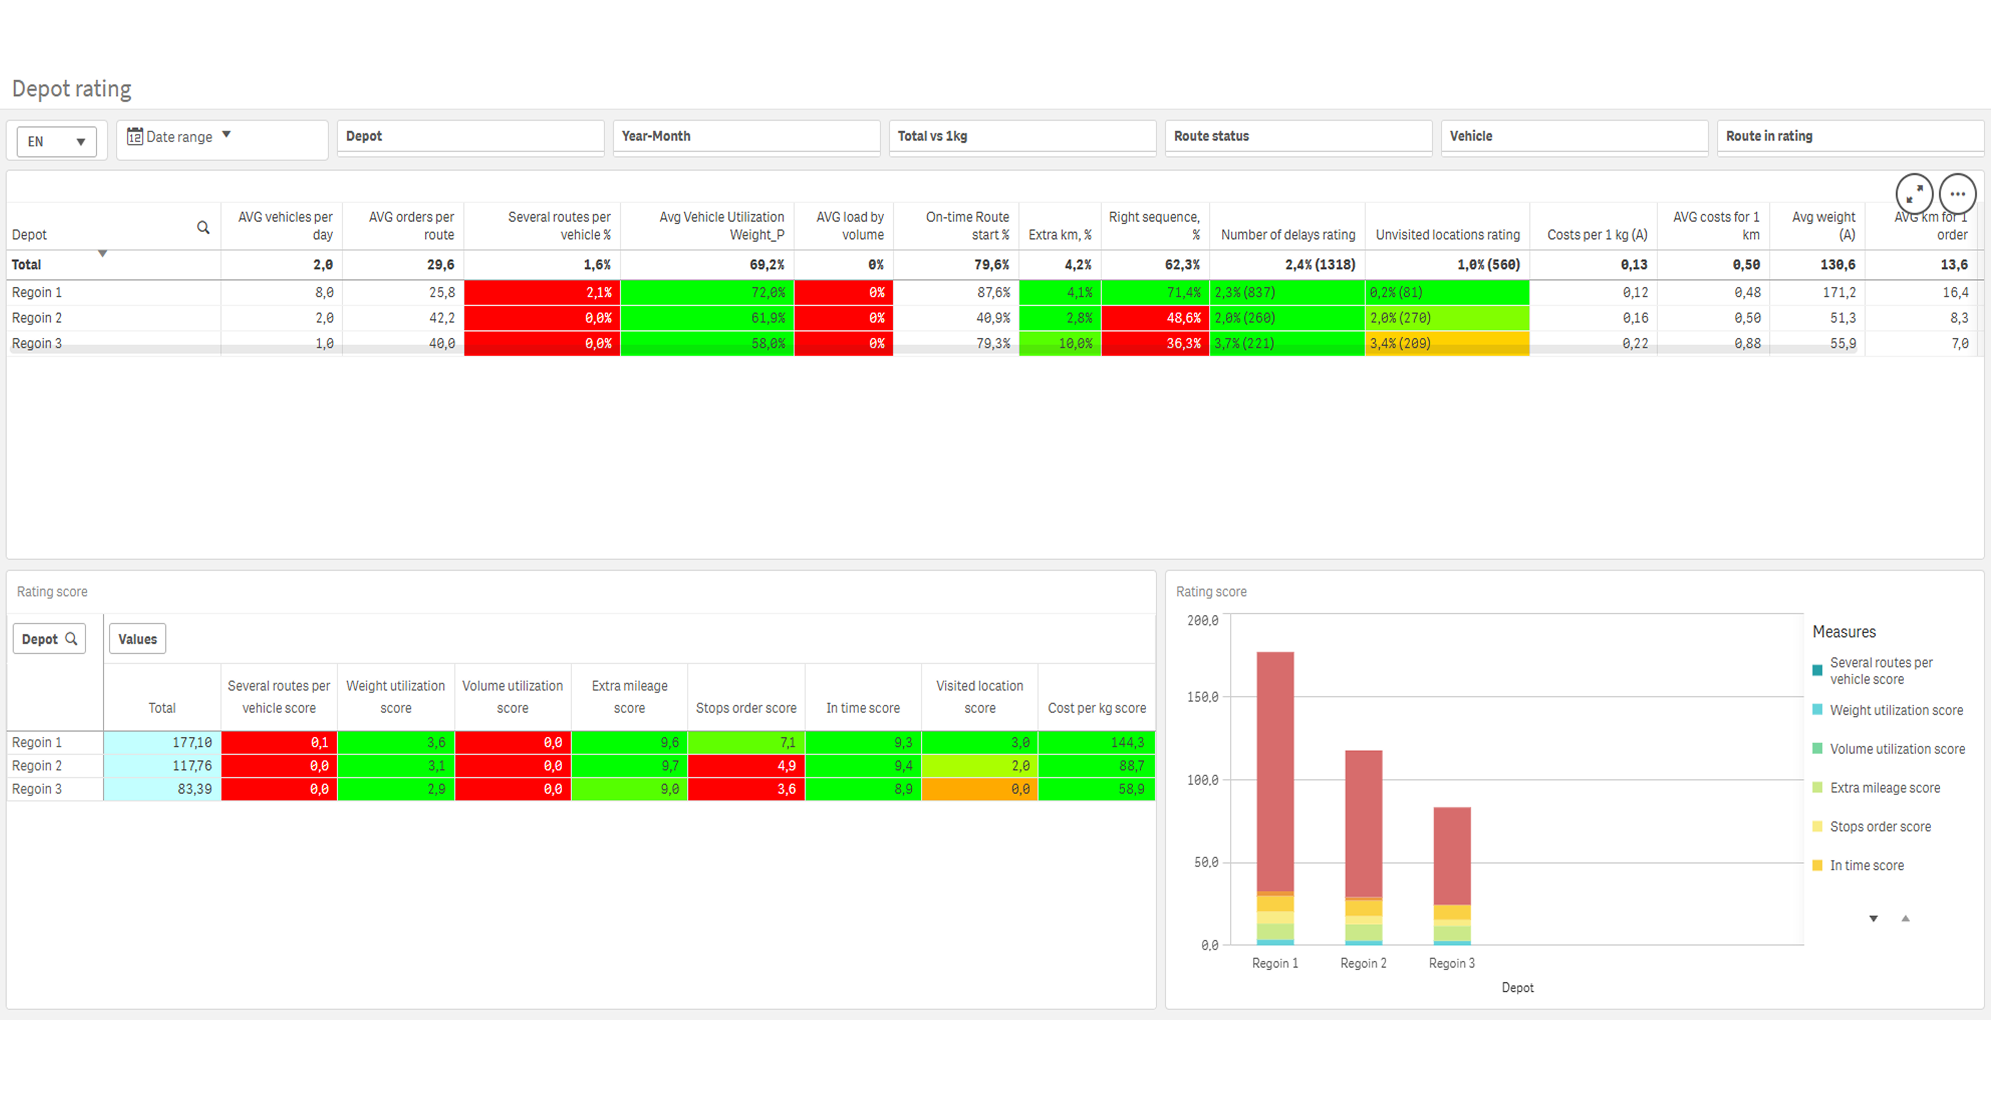
Task: Expand the Date range dropdown arrow
Action: (x=226, y=135)
